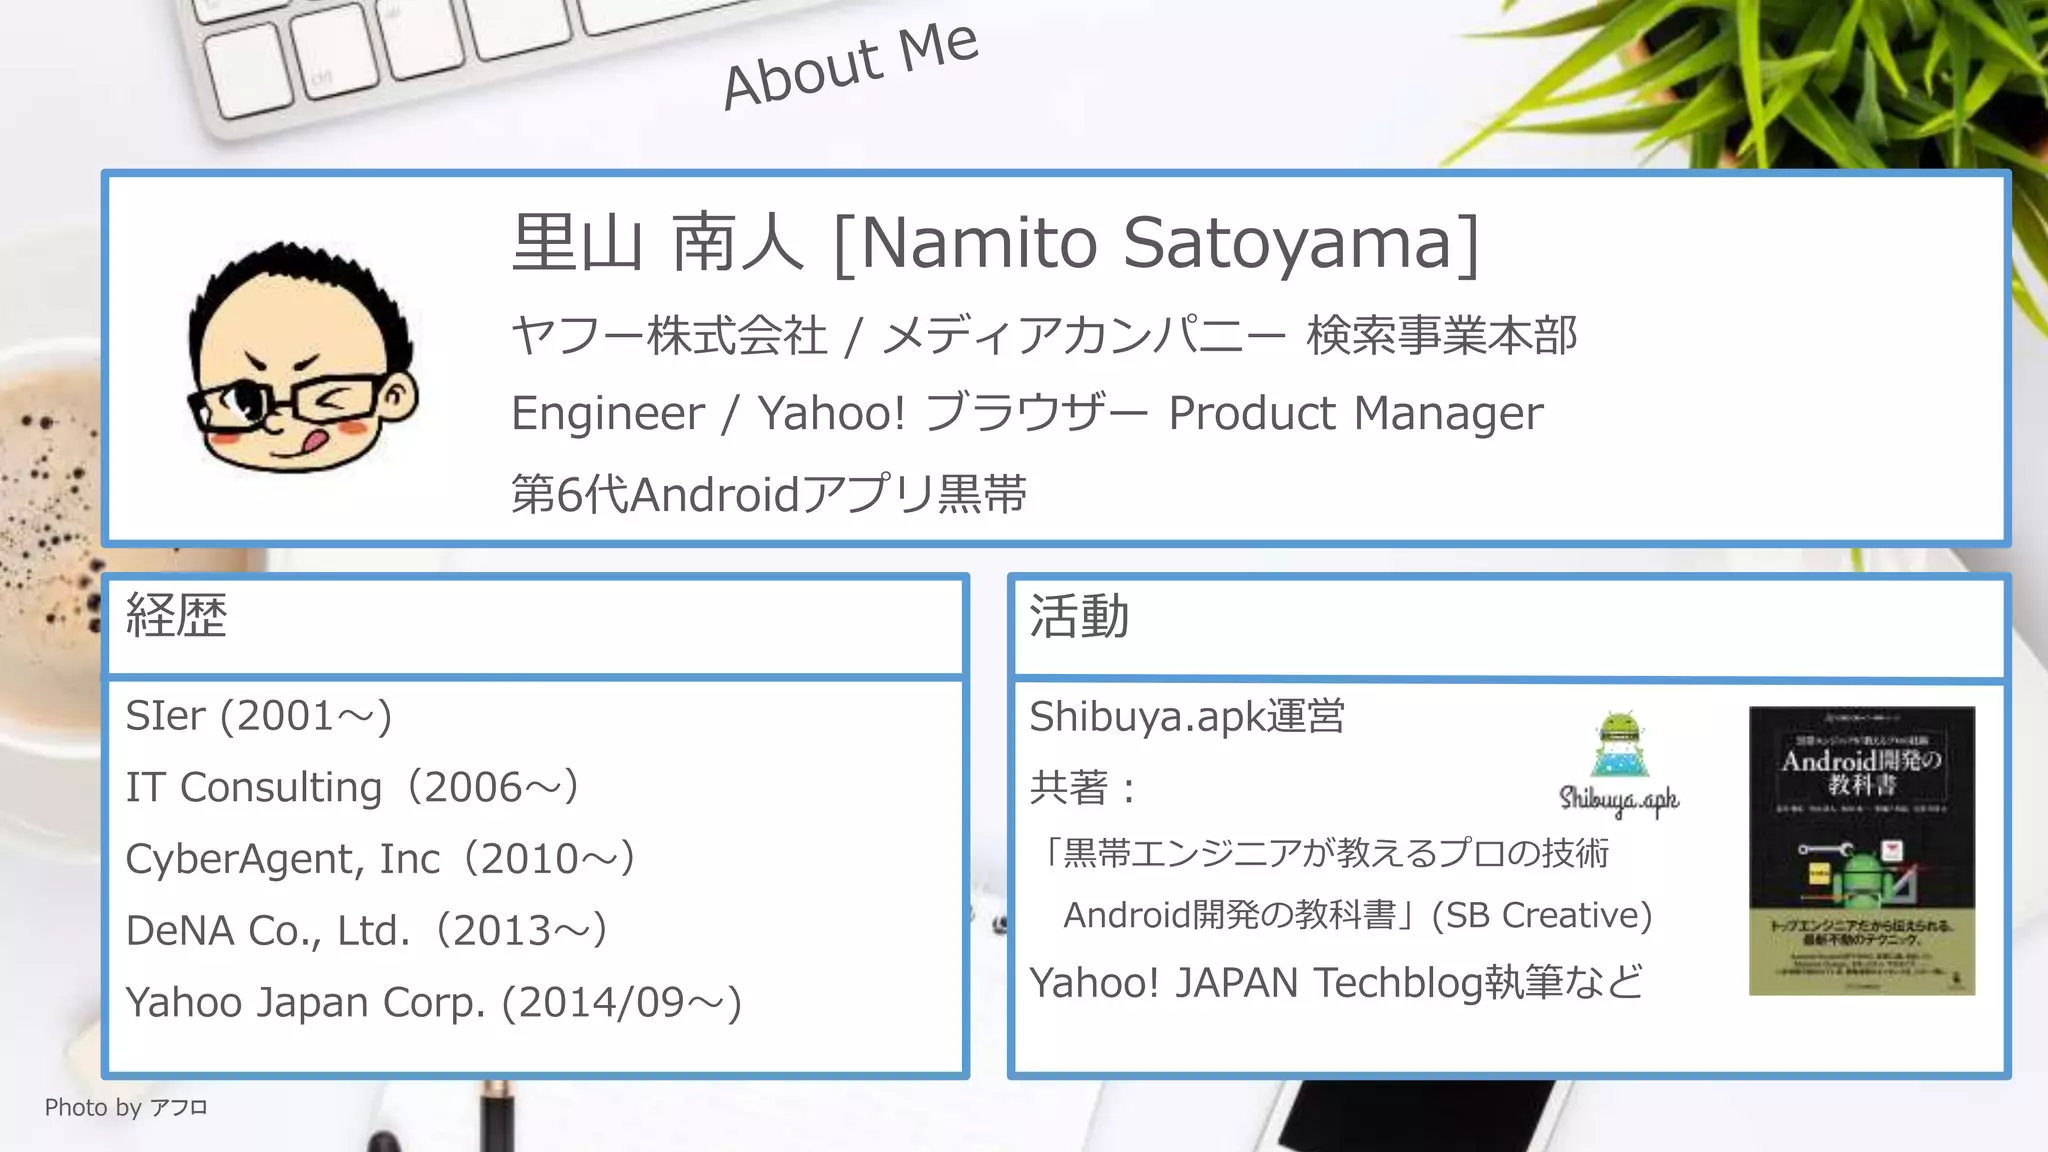
Task: Click the Yahoo! JAPAN Techblog執筆など line
Action: click(x=1336, y=983)
